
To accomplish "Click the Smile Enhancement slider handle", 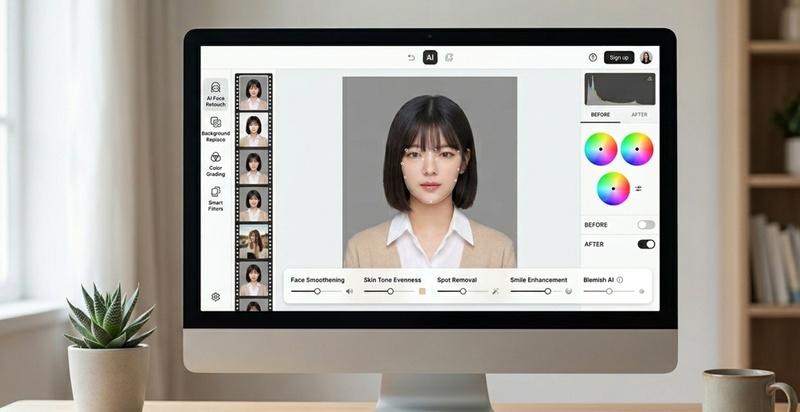I will tap(547, 291).
